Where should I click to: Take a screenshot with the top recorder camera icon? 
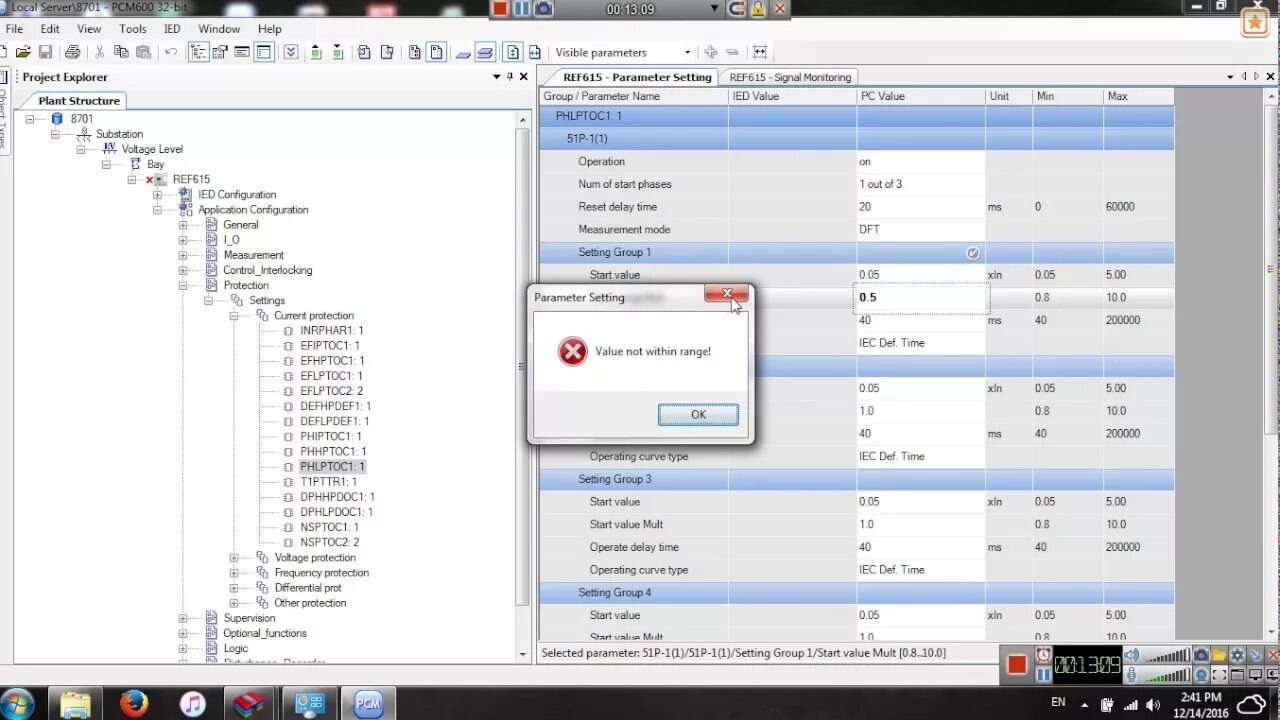tap(543, 9)
